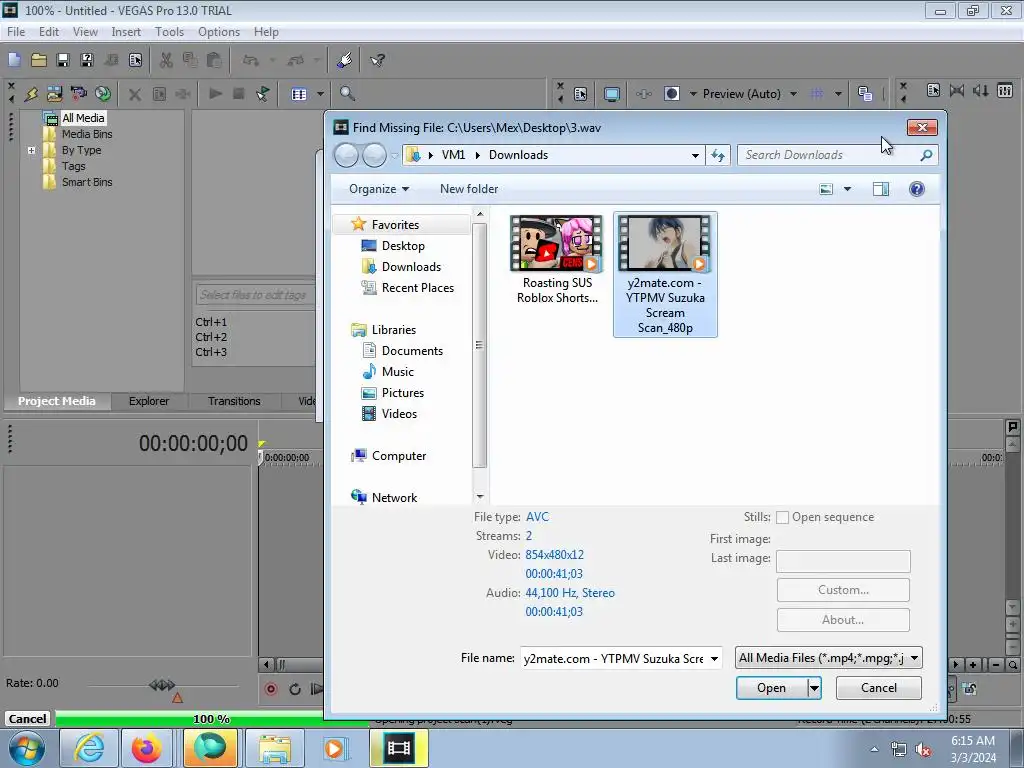Open Internet Explorer from the taskbar
1024x768 pixels.
88,748
